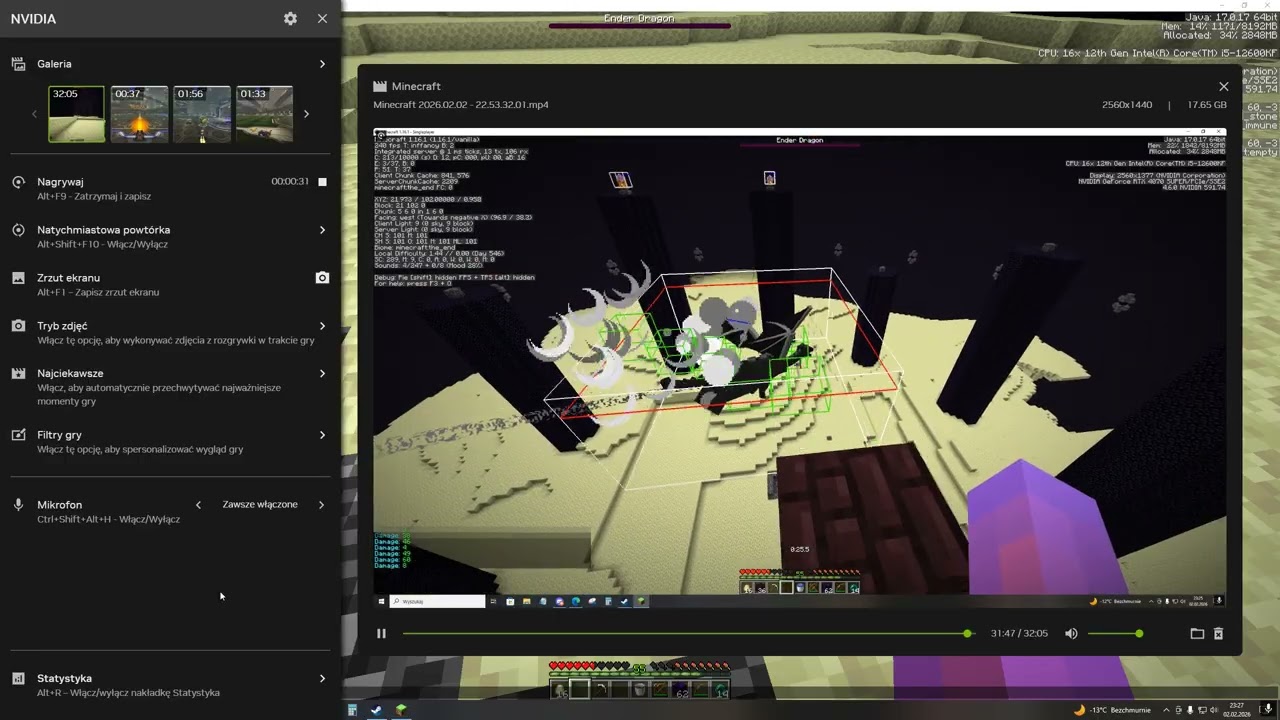Expand the Tryb zdjęć chevron

[322, 326]
